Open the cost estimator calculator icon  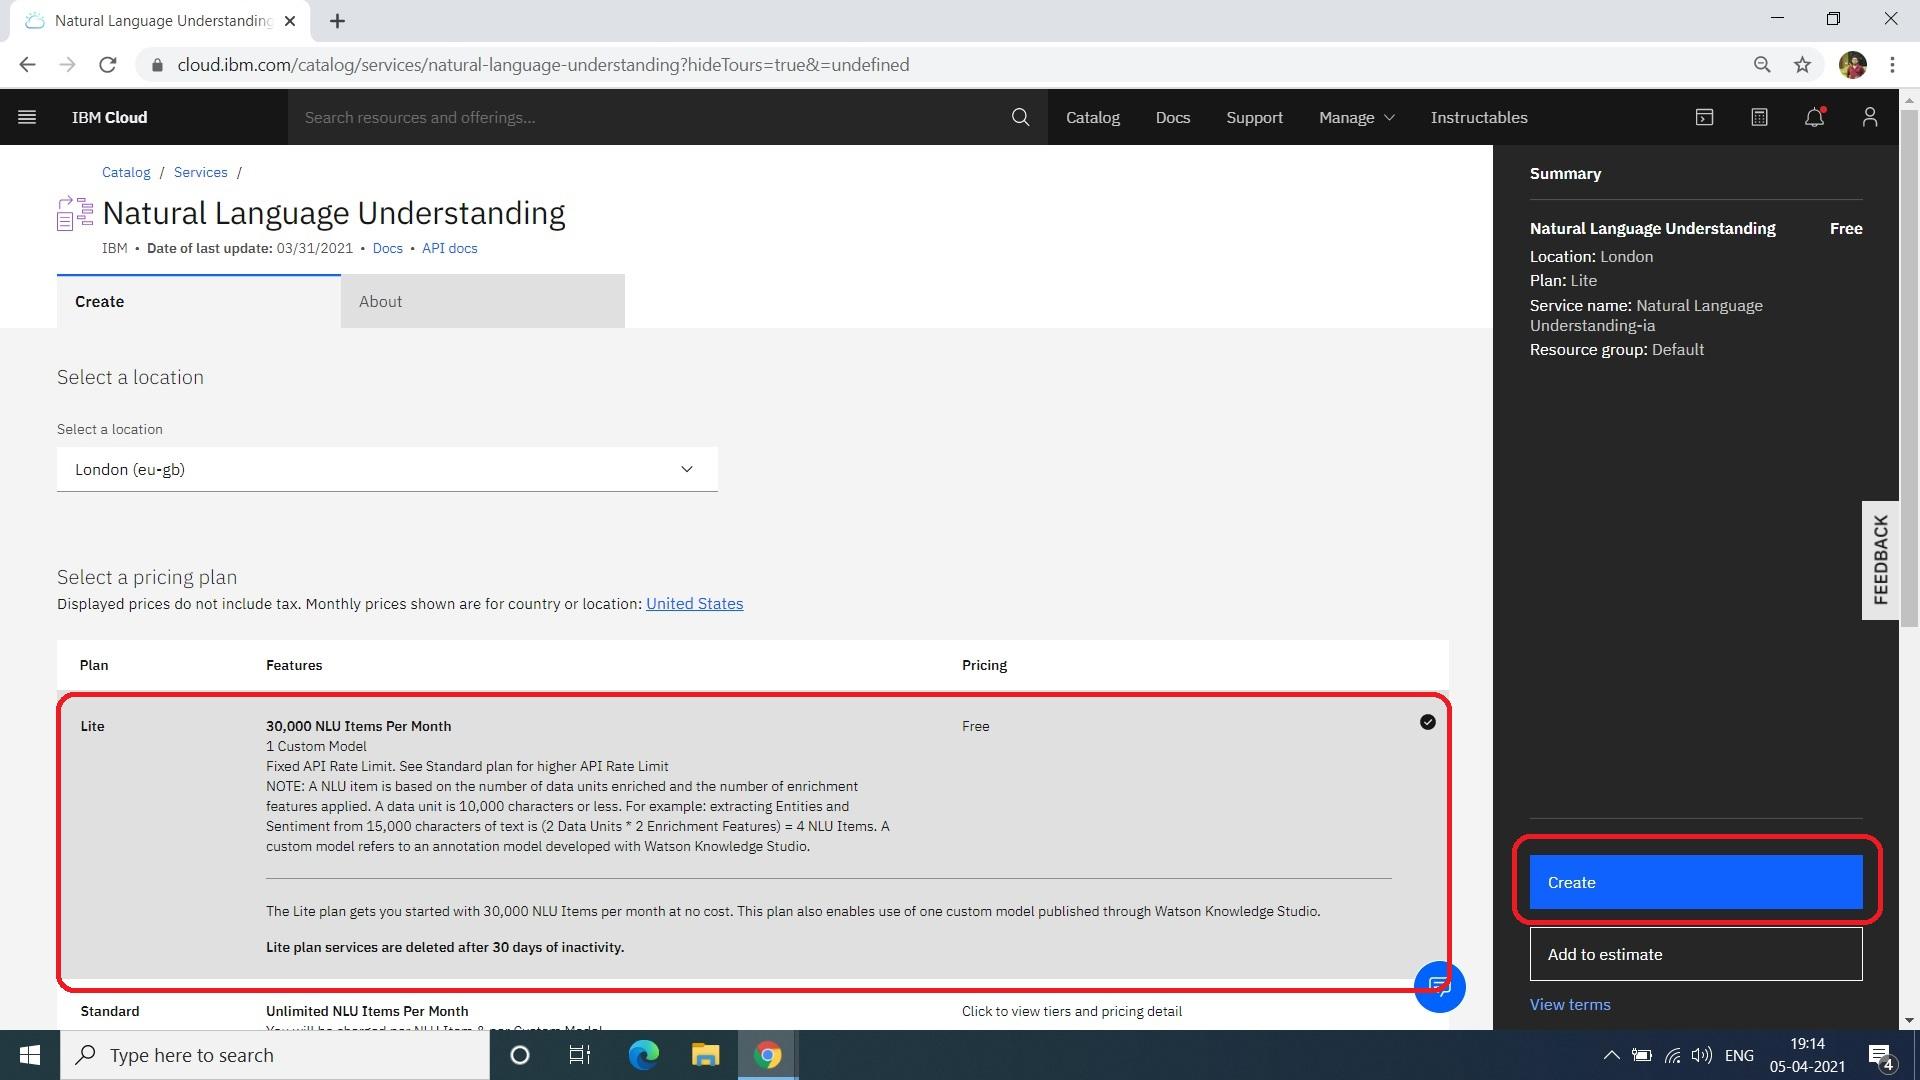[1760, 117]
